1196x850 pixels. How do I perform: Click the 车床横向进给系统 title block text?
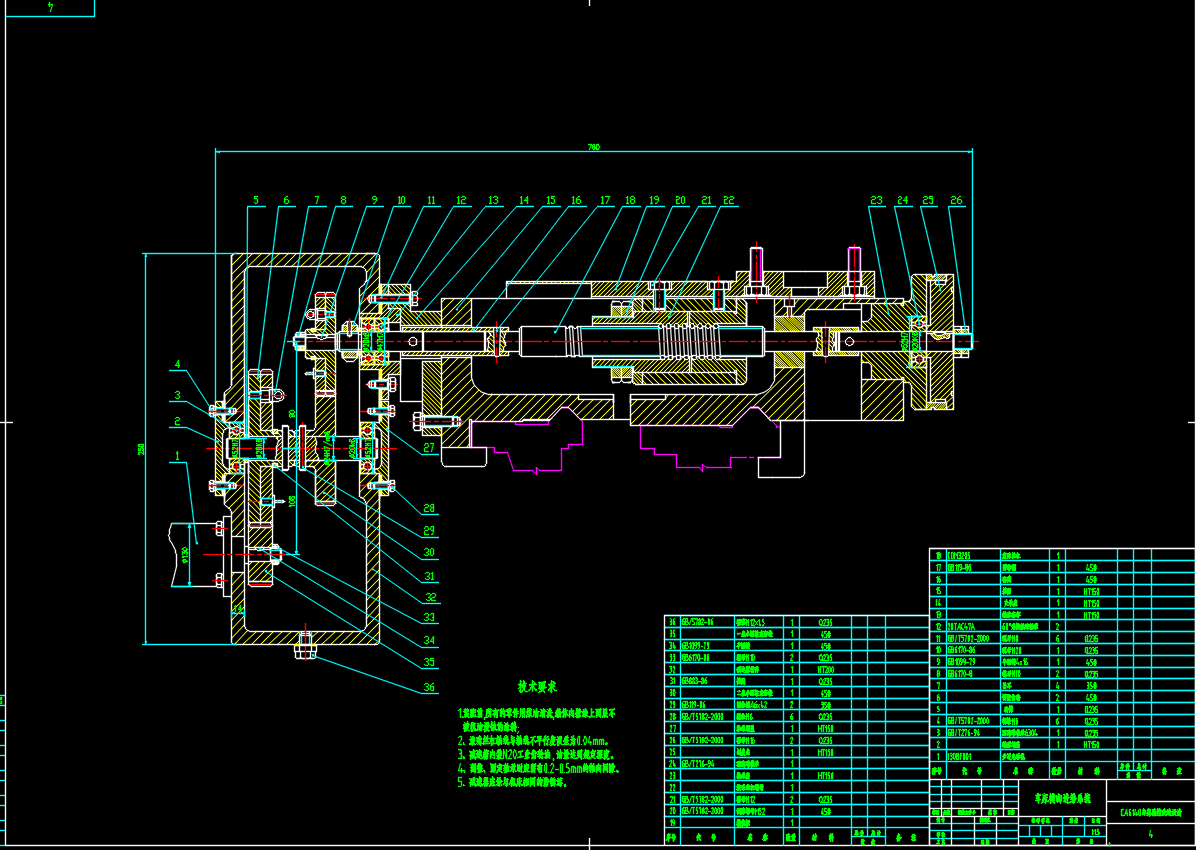1063,799
